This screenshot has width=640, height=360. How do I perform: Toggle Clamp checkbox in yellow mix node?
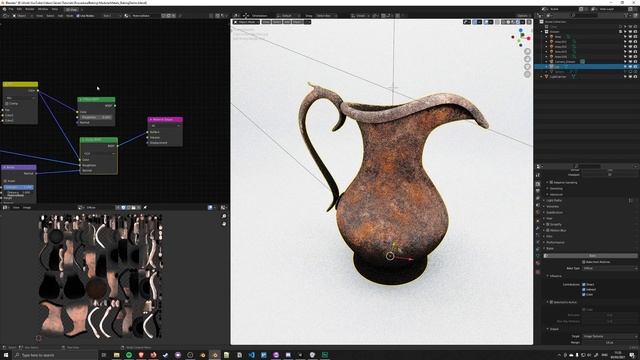coord(7,104)
